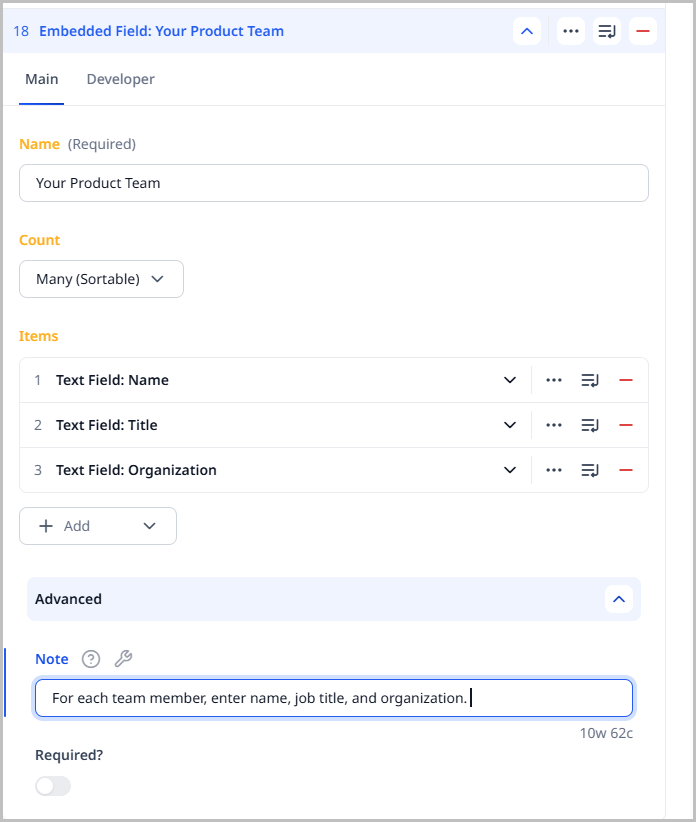Switch off the Required? toggle

[x=52, y=786]
